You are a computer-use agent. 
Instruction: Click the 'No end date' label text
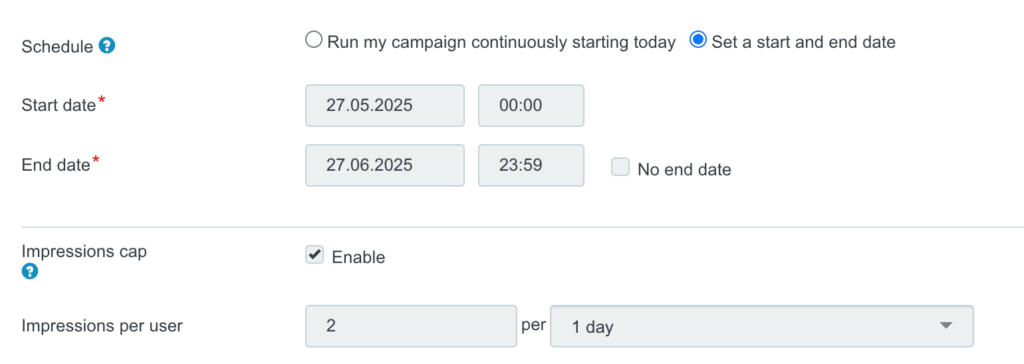pos(684,170)
